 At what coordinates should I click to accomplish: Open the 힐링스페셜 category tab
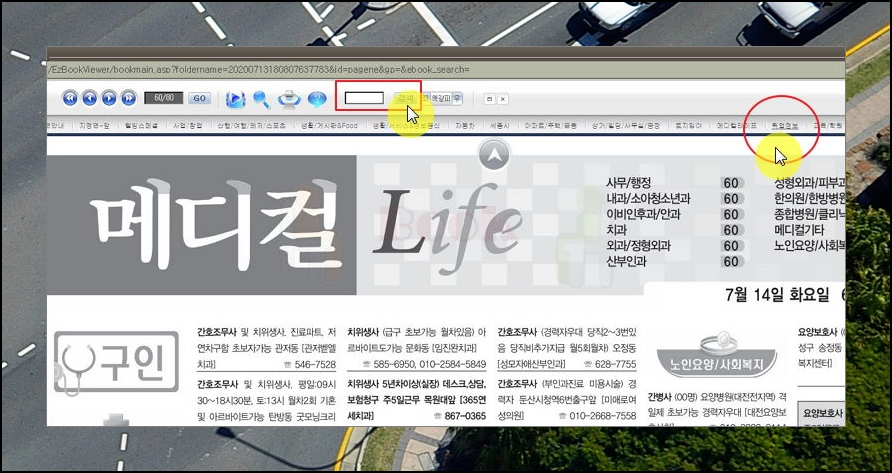click(x=141, y=125)
